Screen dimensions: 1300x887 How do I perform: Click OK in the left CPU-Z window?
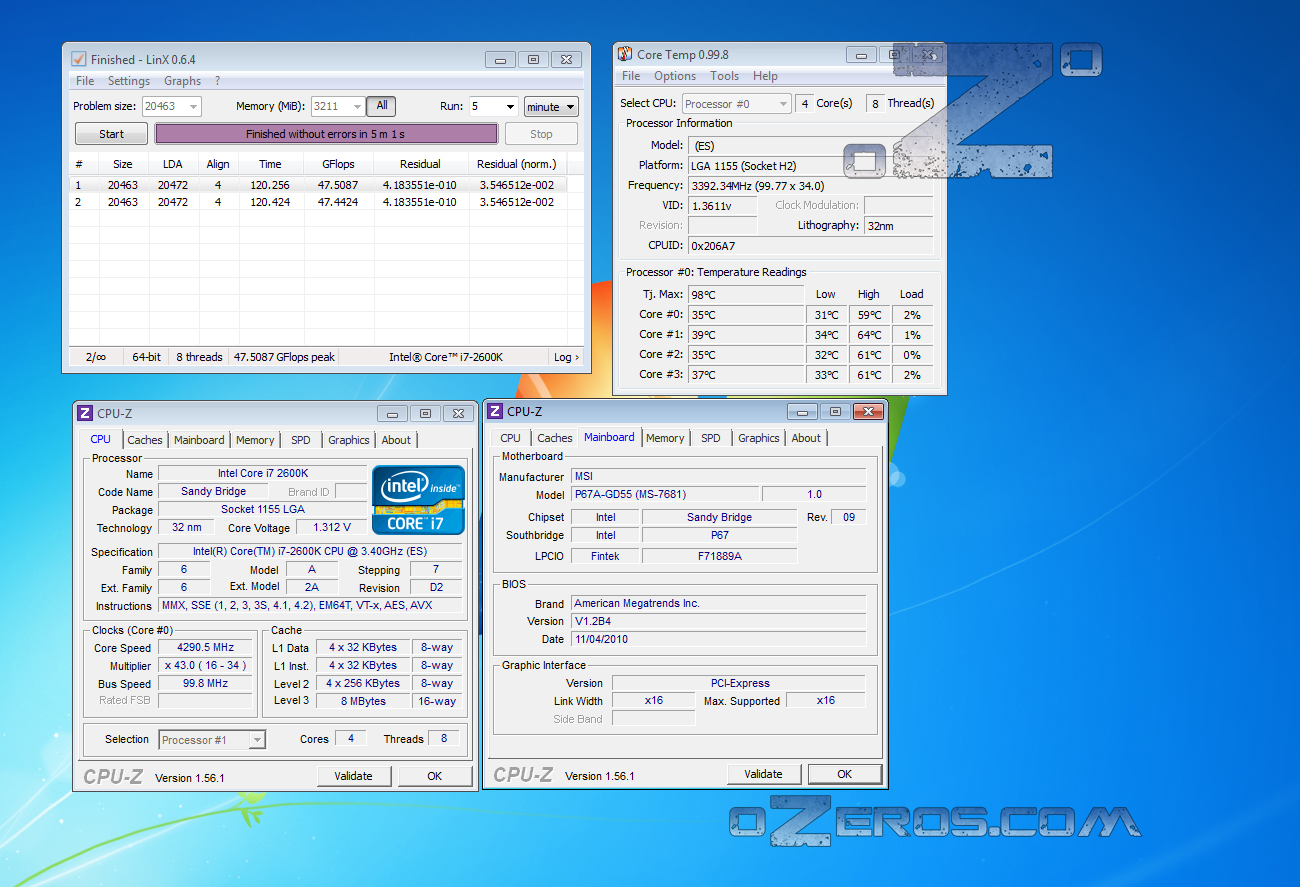tap(435, 776)
